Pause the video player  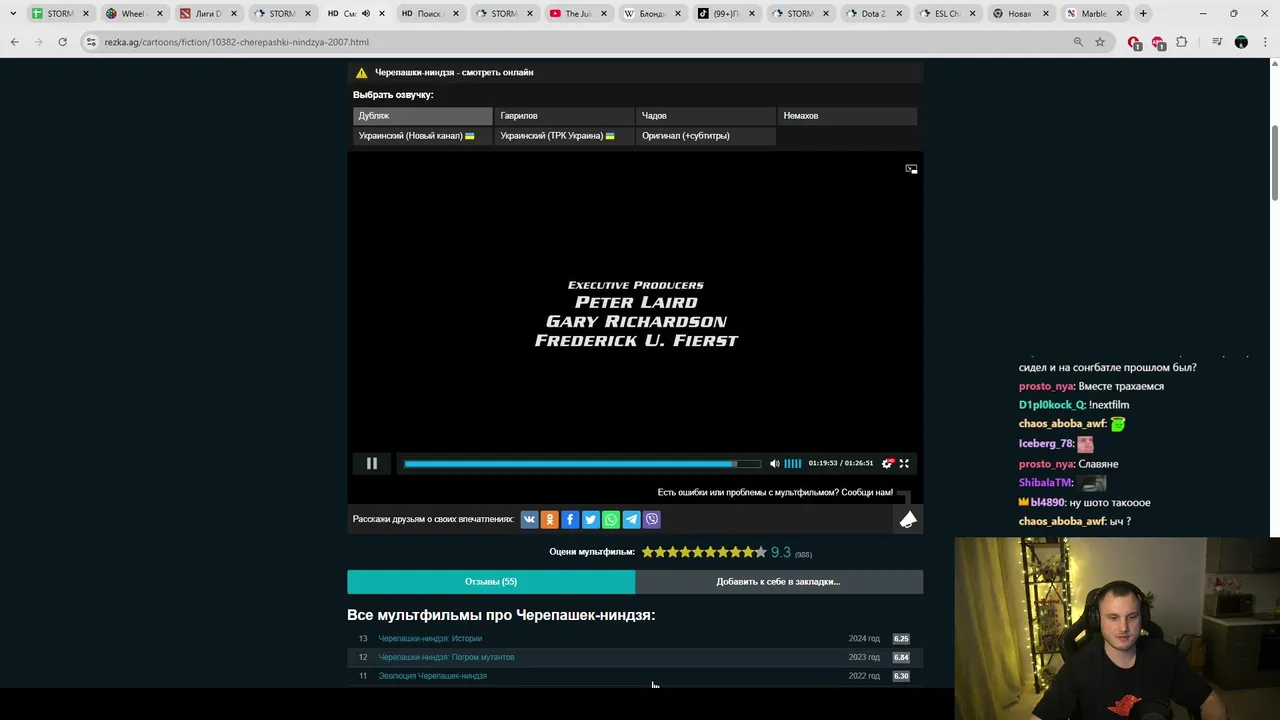click(x=372, y=463)
